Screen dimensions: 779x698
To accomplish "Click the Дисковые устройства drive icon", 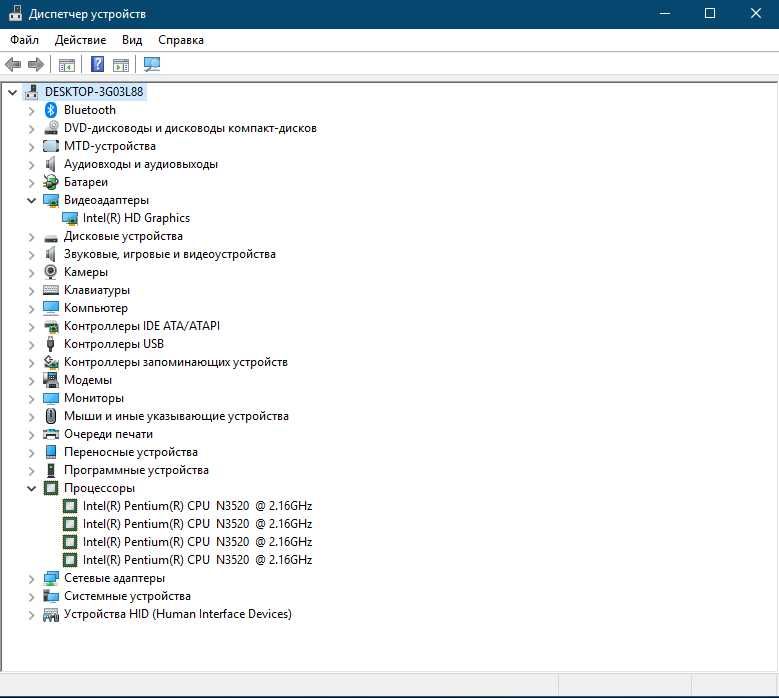I will coord(51,238).
